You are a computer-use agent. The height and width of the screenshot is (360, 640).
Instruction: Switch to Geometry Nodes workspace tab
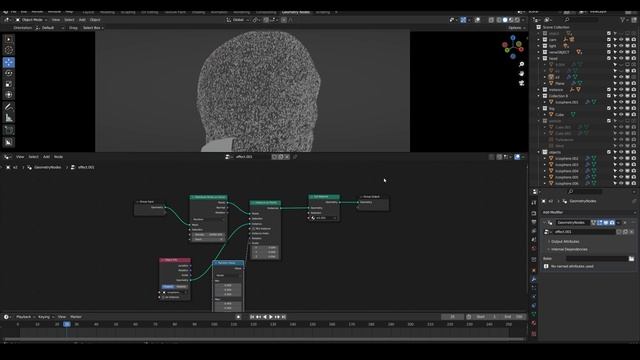[x=296, y=12]
